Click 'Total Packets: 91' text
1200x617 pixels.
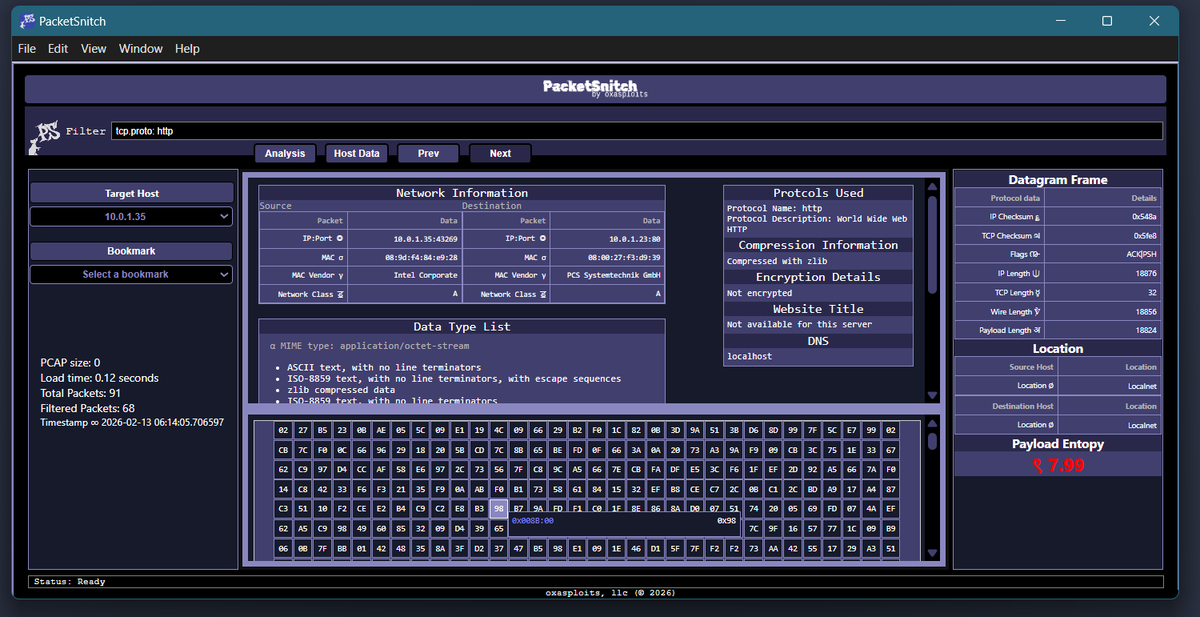[x=81, y=393]
